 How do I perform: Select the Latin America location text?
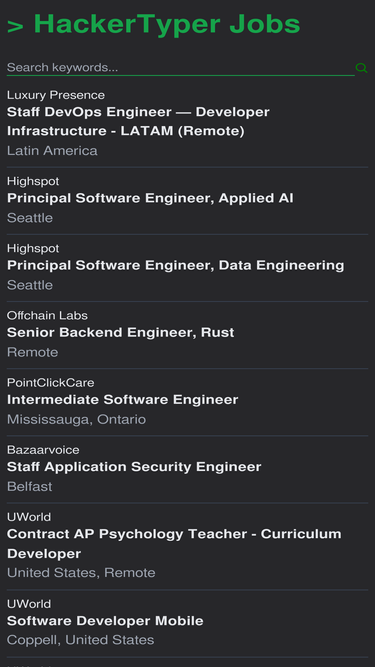pyautogui.click(x=52, y=151)
